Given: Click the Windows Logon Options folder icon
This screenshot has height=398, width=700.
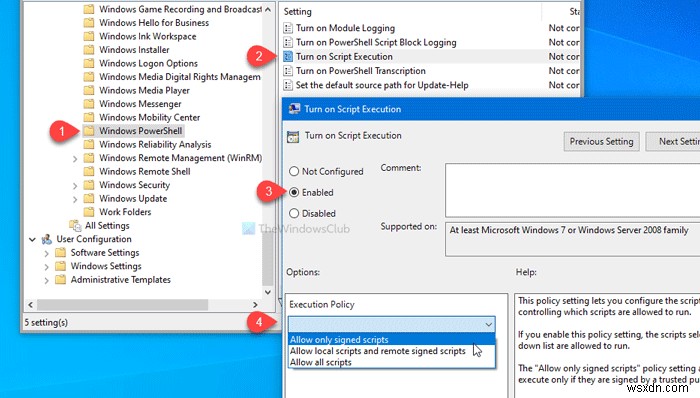Looking at the screenshot, I should 89,63.
